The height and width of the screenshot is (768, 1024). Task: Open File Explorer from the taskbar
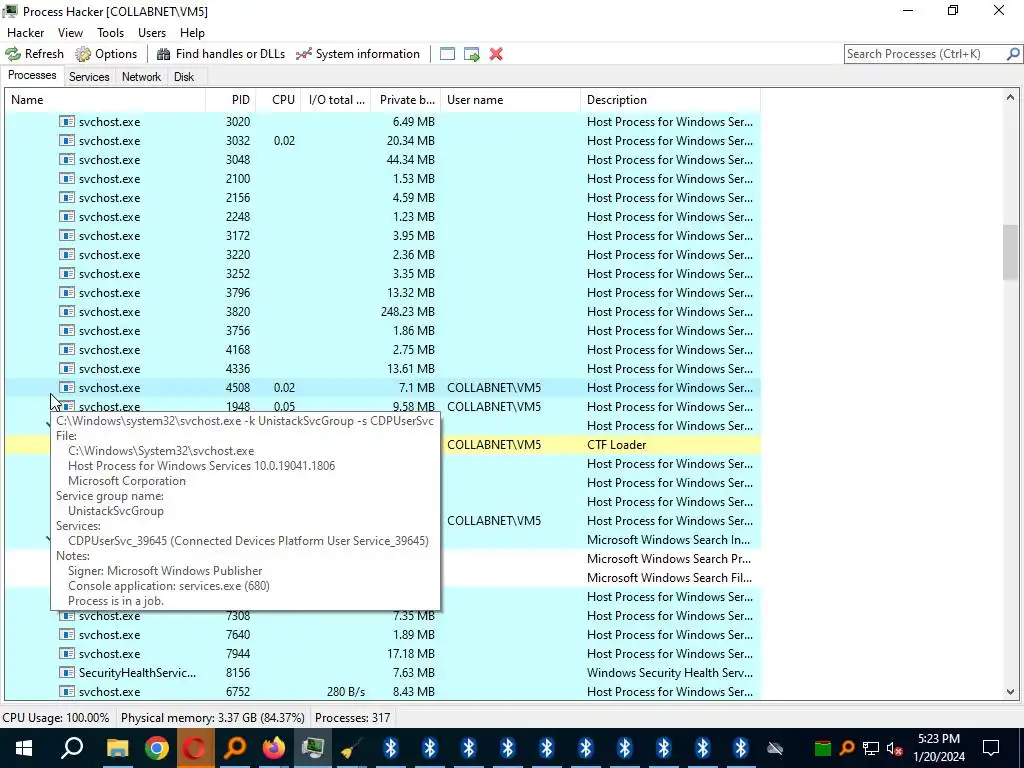pyautogui.click(x=118, y=748)
